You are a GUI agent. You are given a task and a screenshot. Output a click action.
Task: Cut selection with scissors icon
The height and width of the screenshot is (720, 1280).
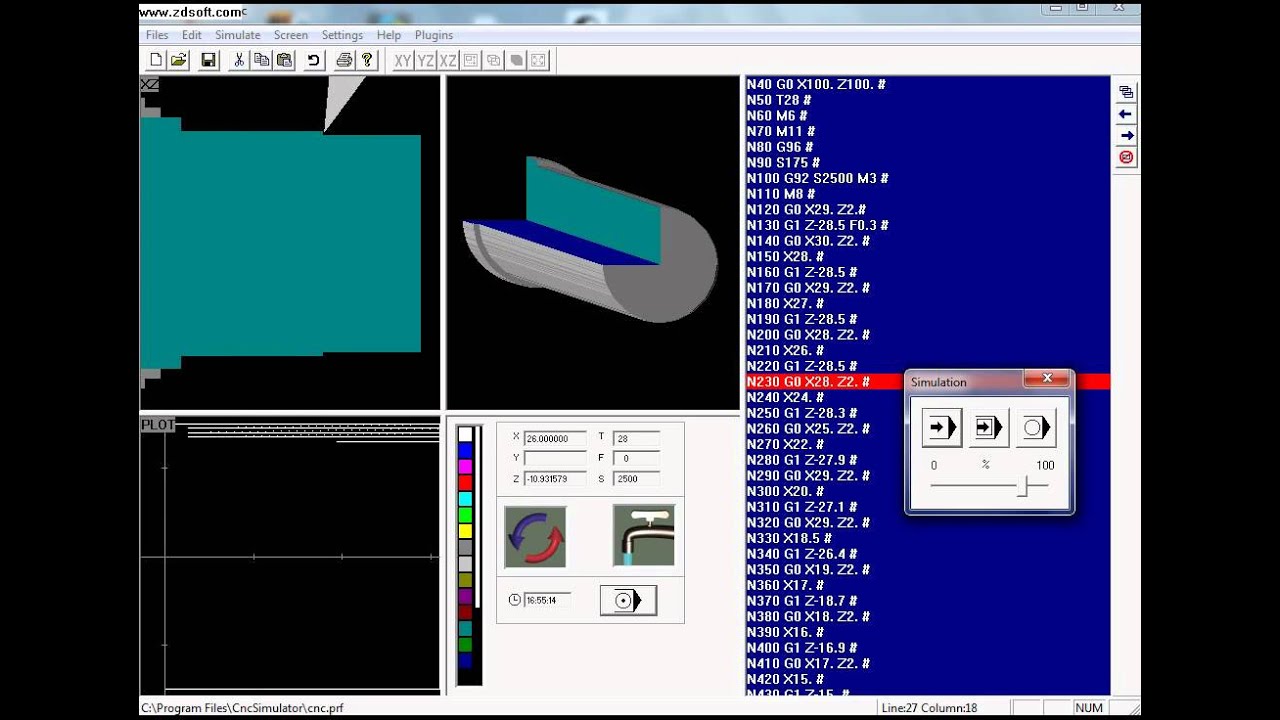tap(239, 60)
